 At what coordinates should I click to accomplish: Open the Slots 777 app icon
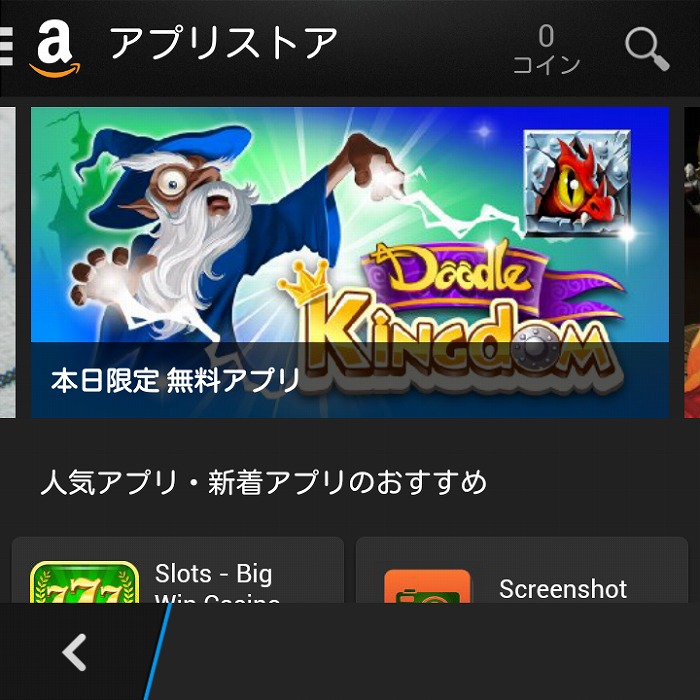pos(84,582)
